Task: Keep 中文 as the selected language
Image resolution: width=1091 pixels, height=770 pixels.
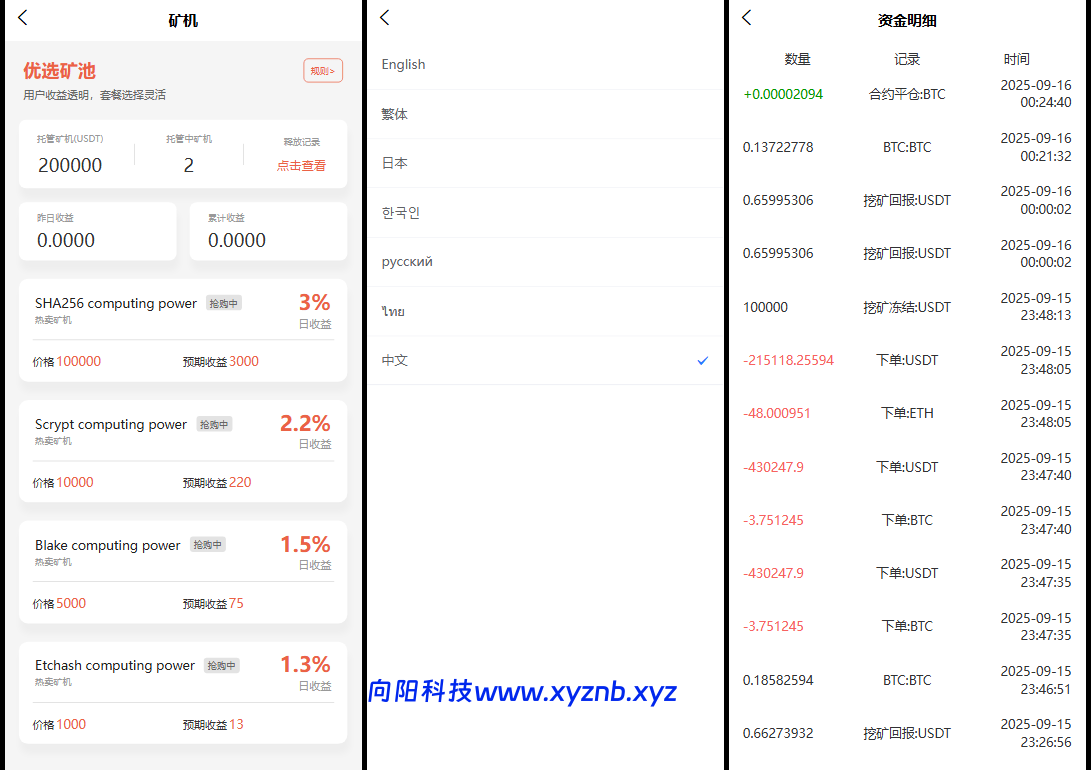Action: click(393, 361)
